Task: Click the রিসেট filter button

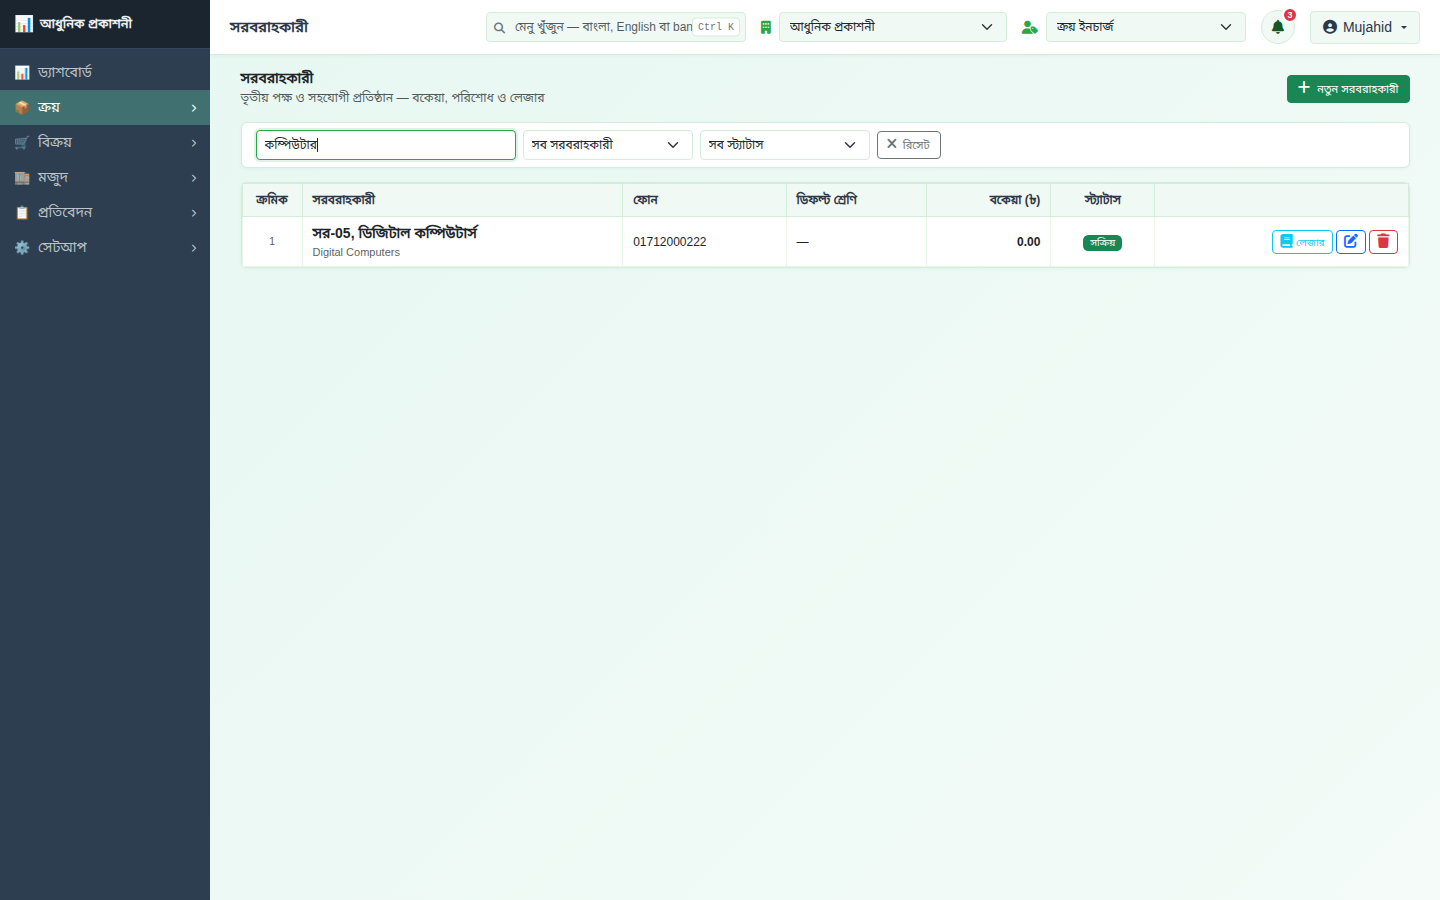Action: coord(908,145)
